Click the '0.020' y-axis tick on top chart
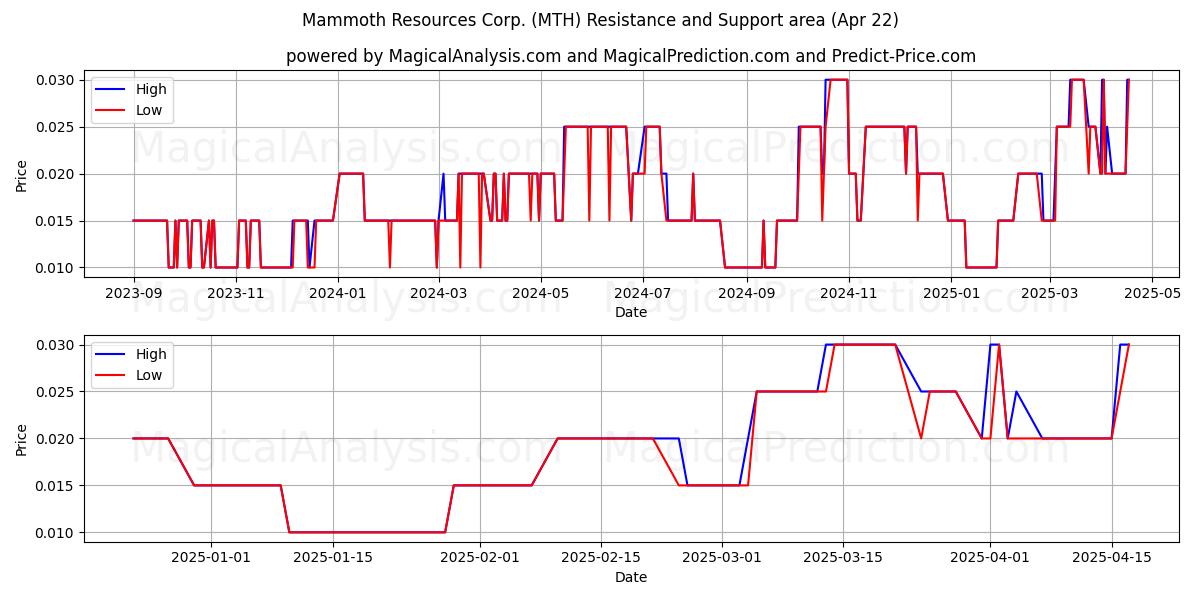The image size is (1200, 600). (x=57, y=174)
